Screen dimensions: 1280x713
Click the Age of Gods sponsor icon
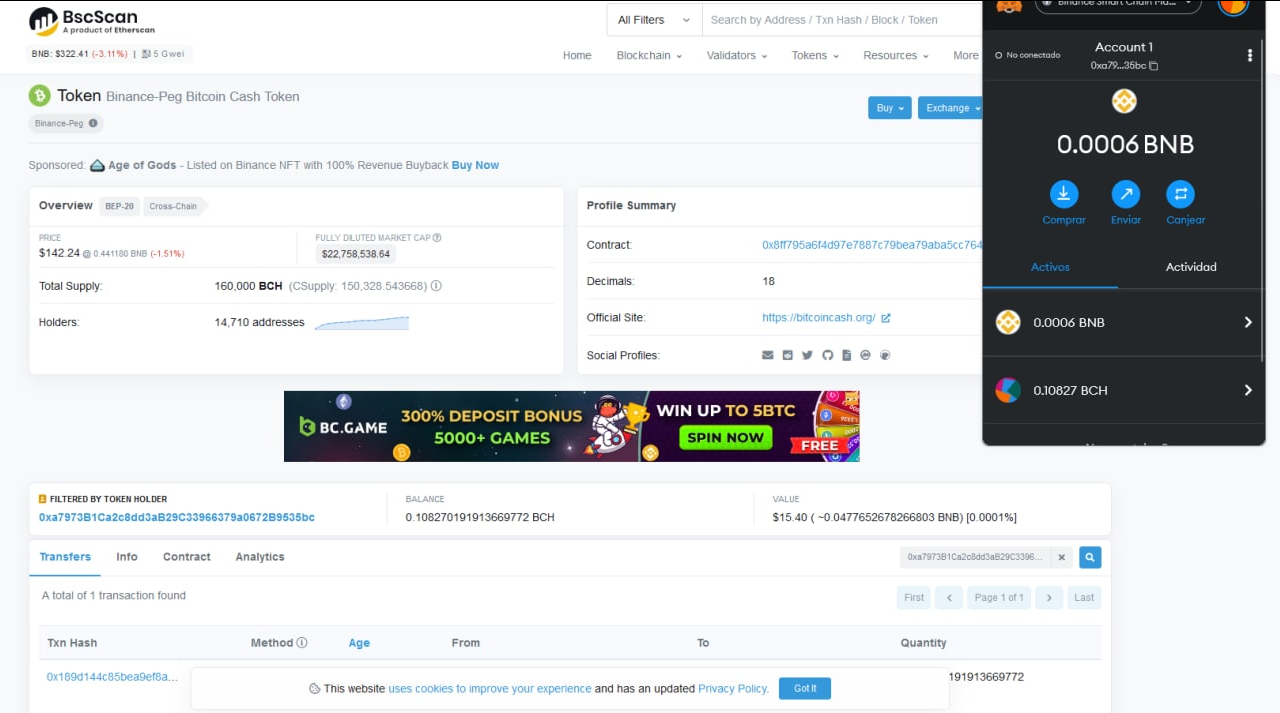[97, 165]
